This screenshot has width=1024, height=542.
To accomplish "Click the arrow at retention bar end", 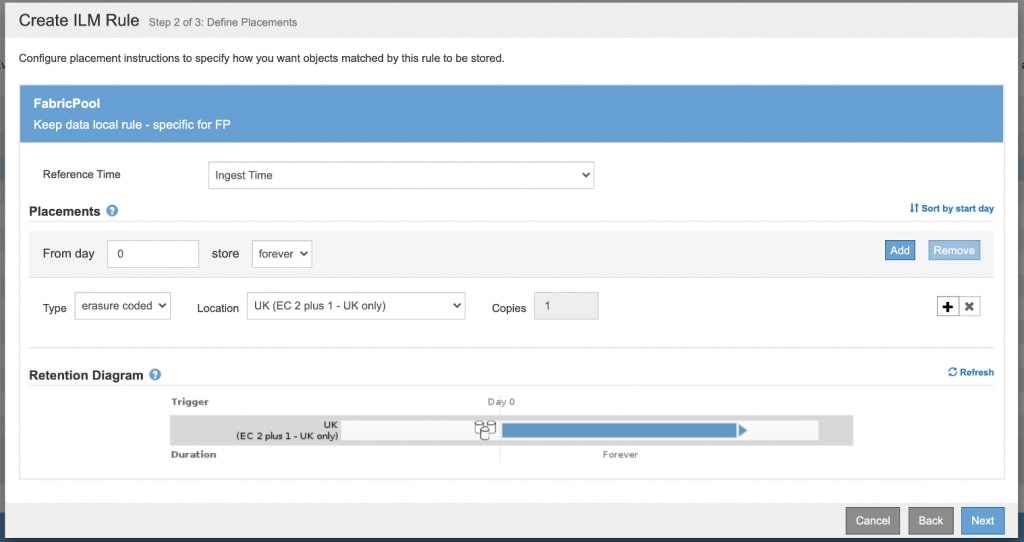I will [743, 430].
